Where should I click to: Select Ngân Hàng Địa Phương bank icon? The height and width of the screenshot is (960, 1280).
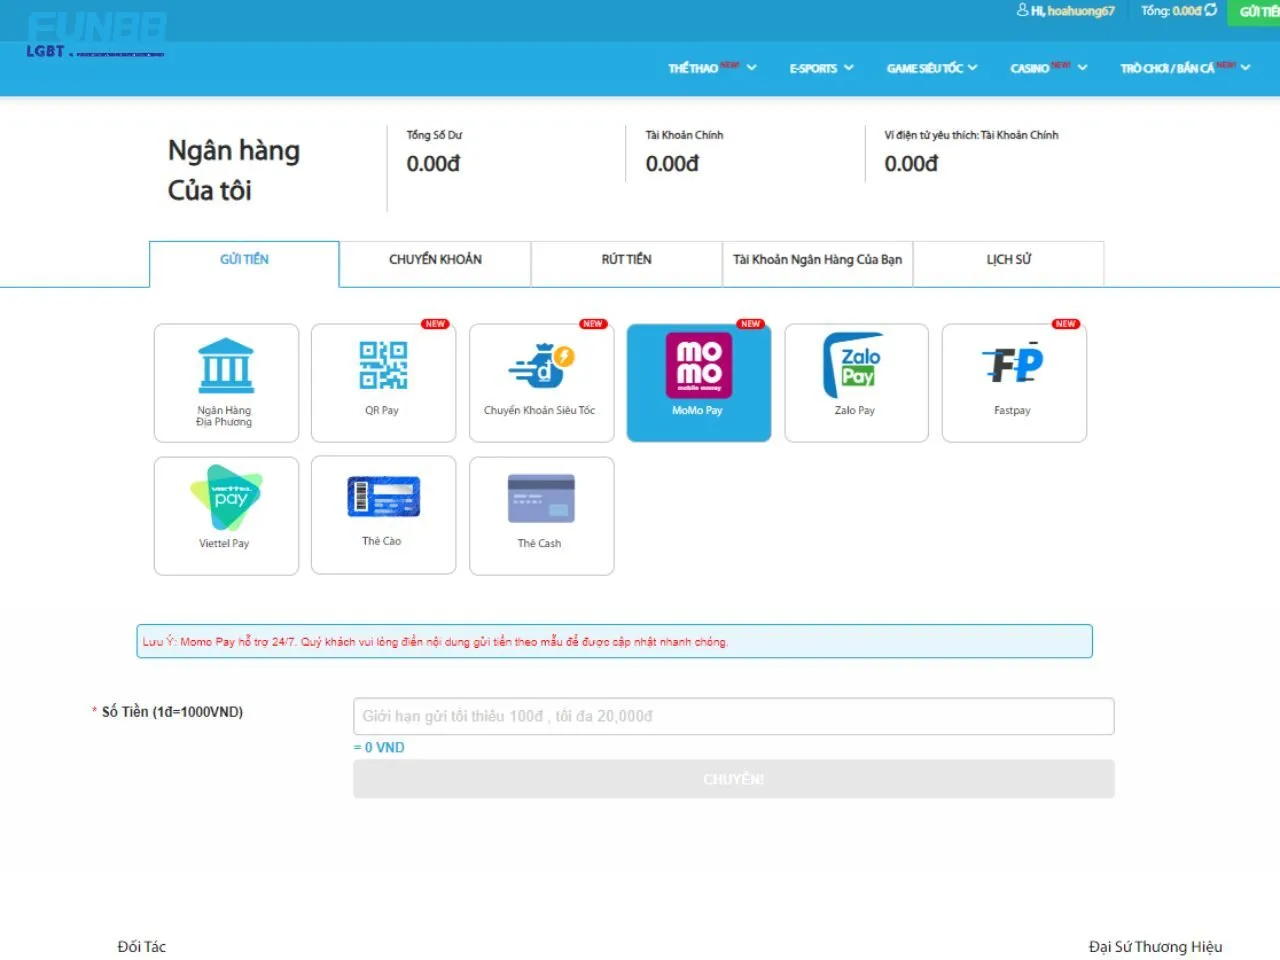point(226,383)
